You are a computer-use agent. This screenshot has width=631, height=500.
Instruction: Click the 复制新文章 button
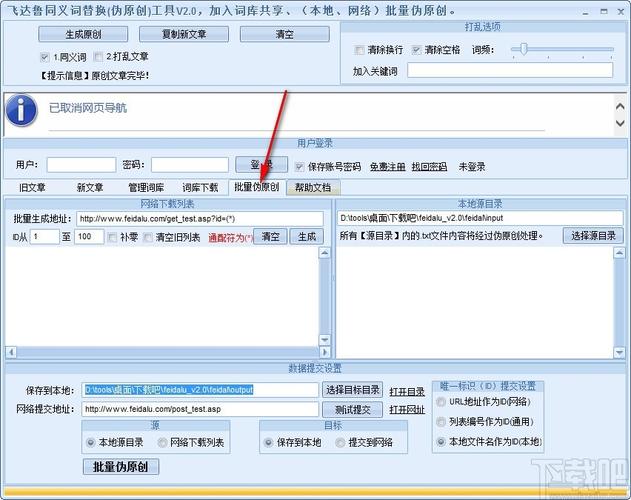(x=184, y=34)
